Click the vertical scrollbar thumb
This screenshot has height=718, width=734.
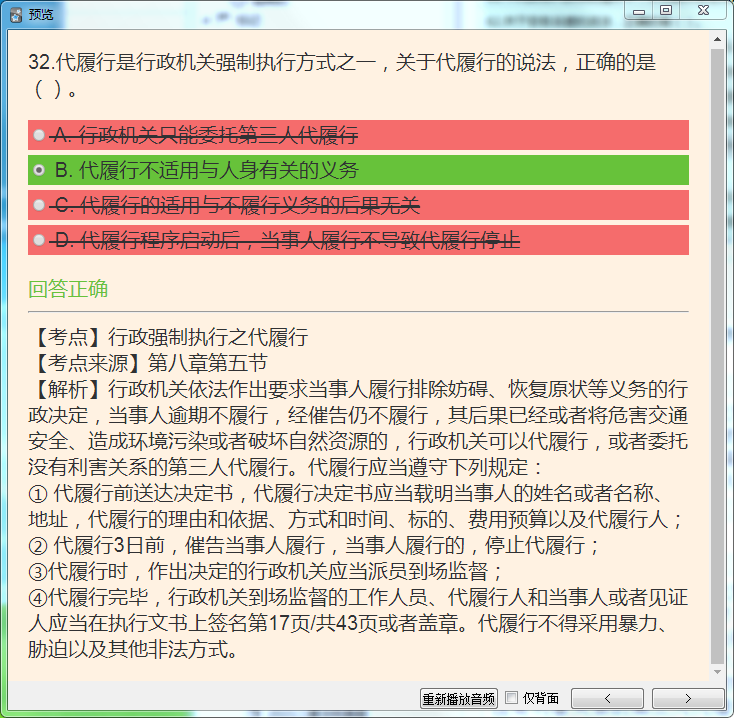(x=717, y=356)
